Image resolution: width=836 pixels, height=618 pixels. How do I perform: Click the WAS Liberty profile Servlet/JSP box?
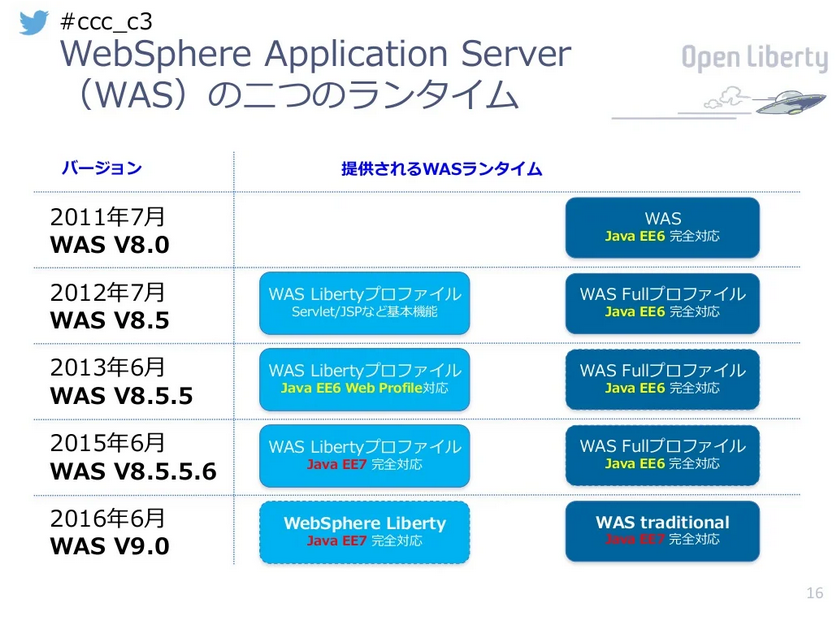pos(364,303)
